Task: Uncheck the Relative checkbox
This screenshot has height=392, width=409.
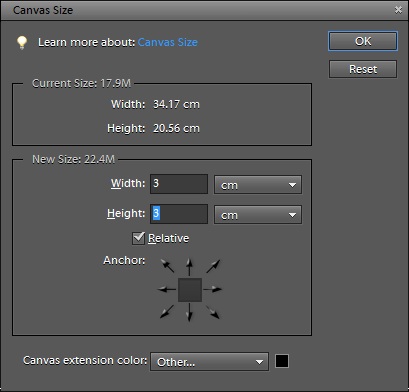Action: (138, 238)
